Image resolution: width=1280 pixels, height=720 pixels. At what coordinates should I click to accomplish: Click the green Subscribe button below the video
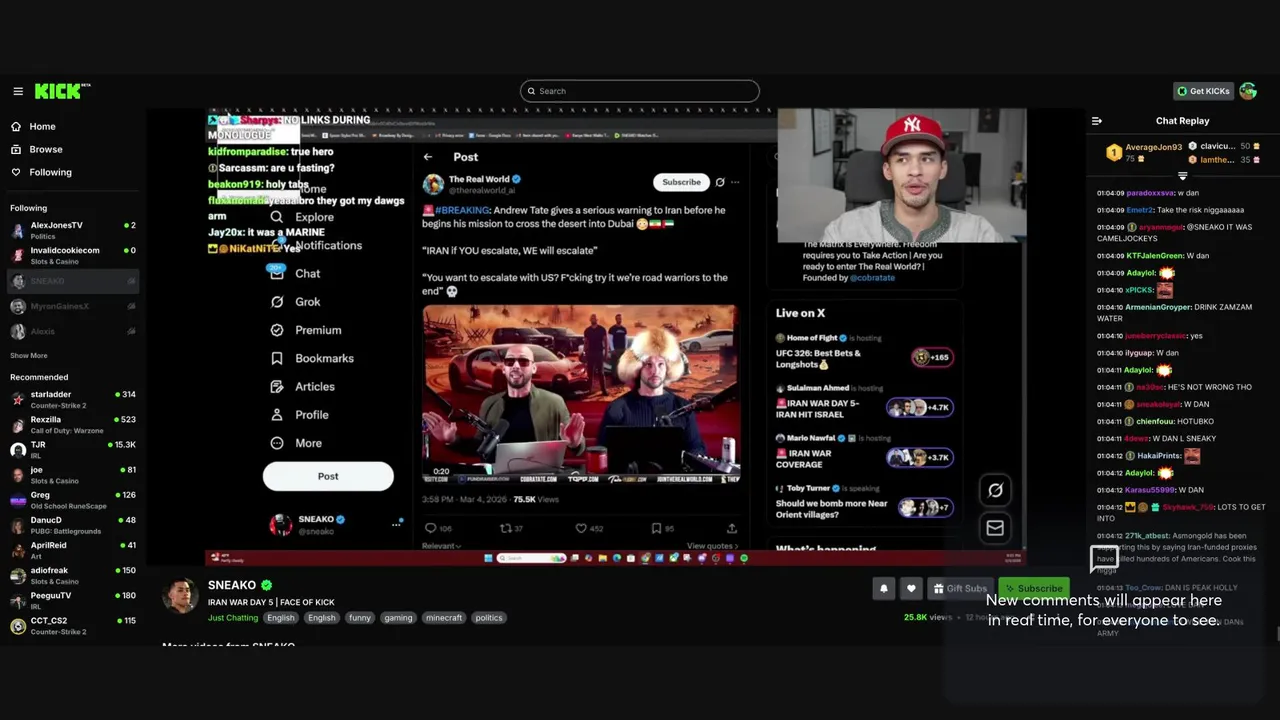(1033, 589)
